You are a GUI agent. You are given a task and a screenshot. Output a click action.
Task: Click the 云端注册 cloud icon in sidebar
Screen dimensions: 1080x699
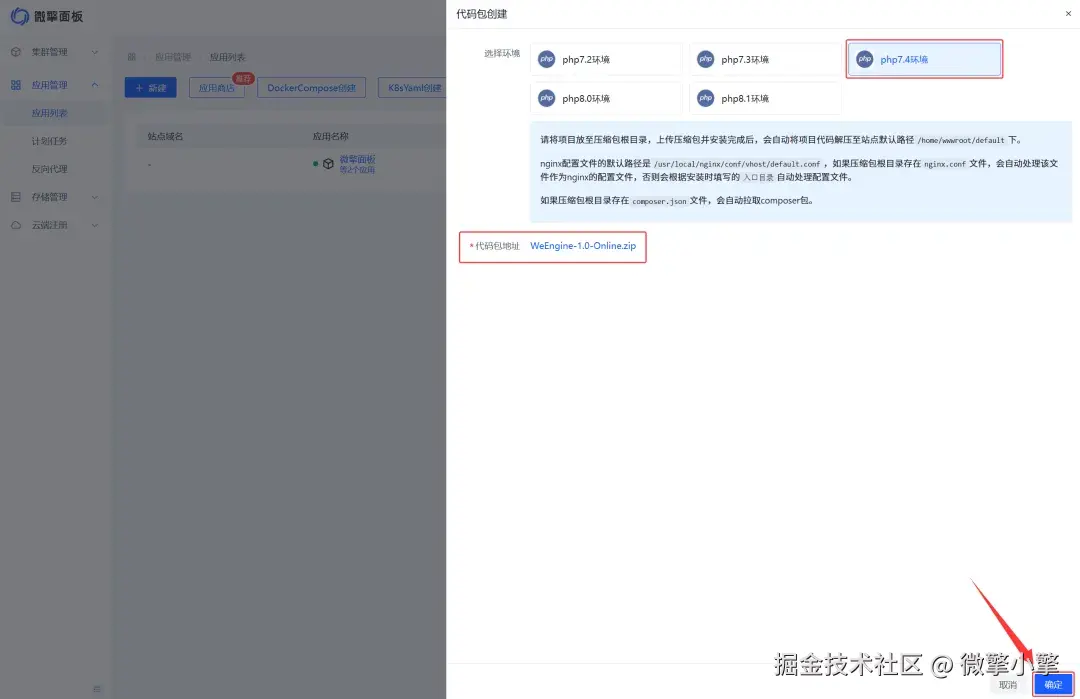(15, 224)
